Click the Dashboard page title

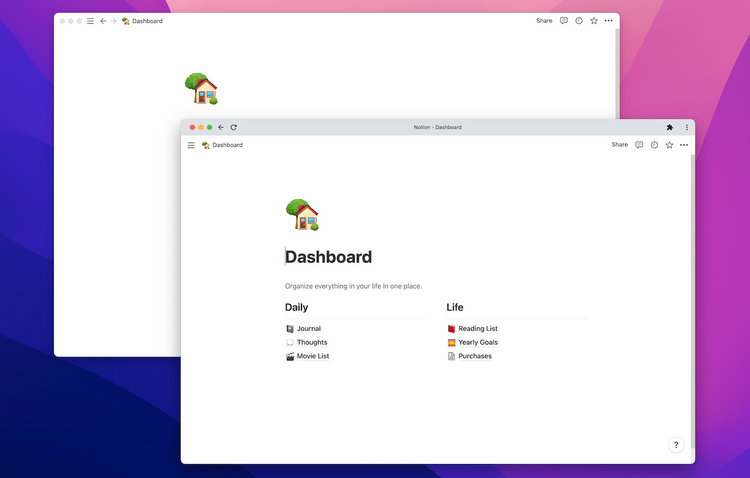(x=328, y=257)
